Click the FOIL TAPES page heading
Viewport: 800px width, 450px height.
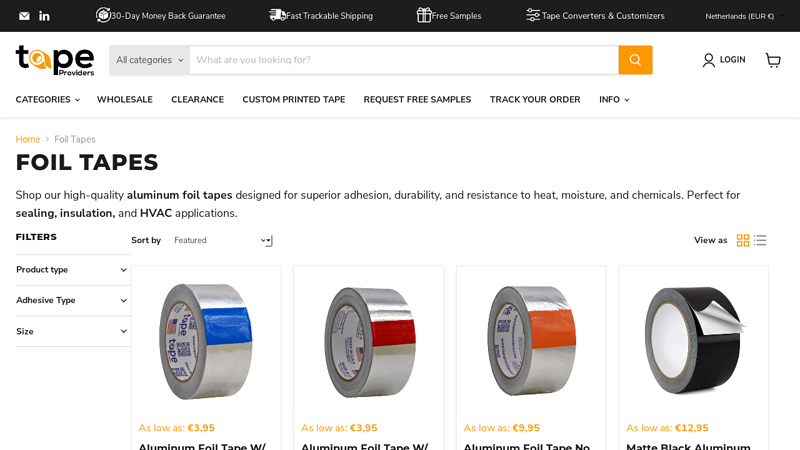pyautogui.click(x=87, y=163)
